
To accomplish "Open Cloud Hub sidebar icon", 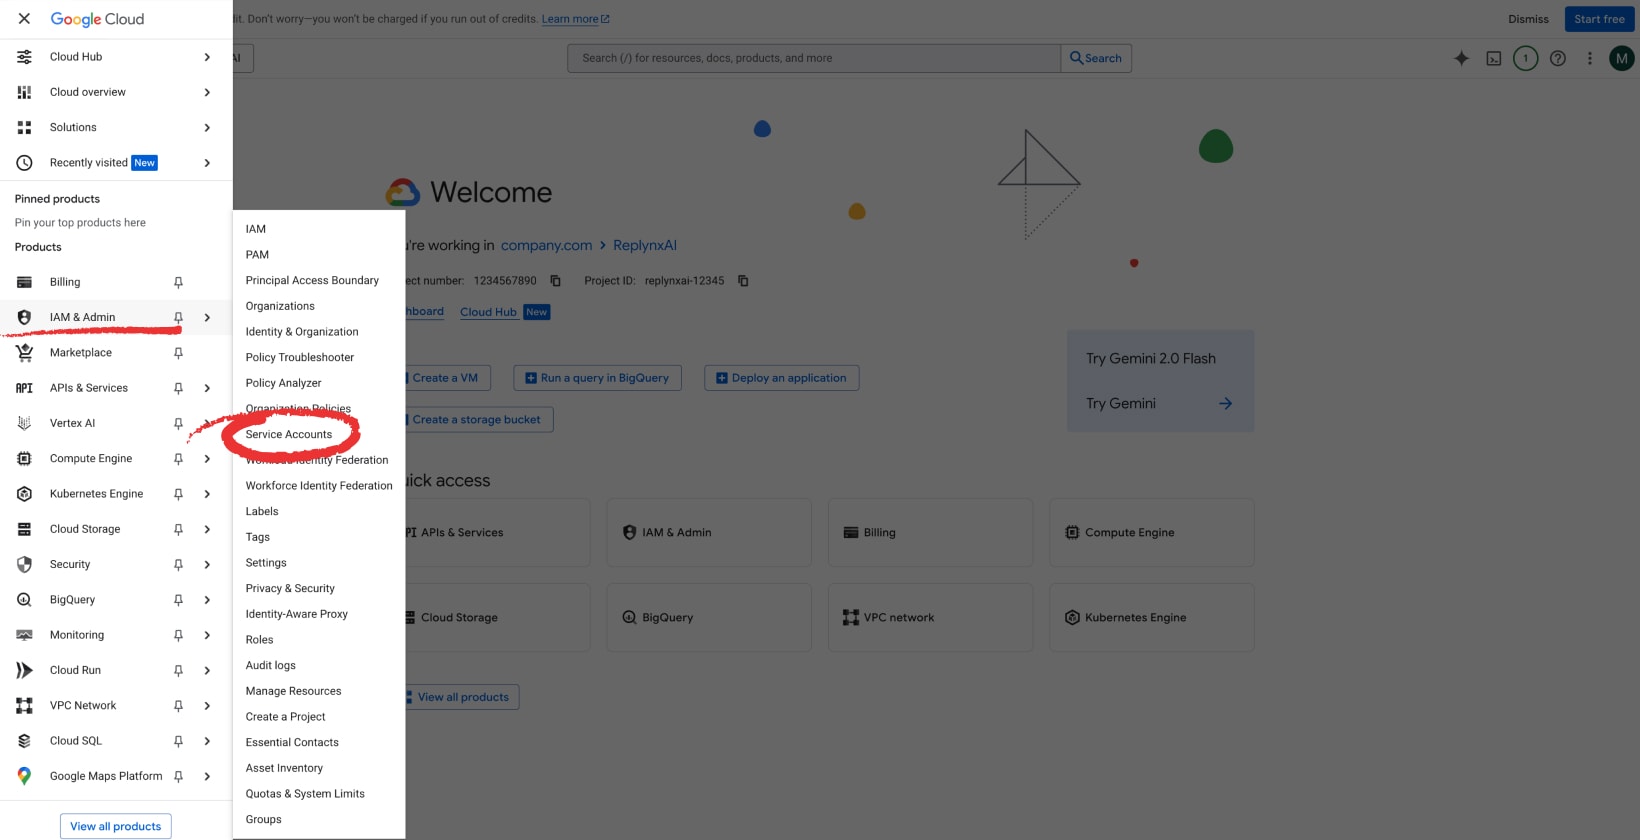I will tap(24, 57).
